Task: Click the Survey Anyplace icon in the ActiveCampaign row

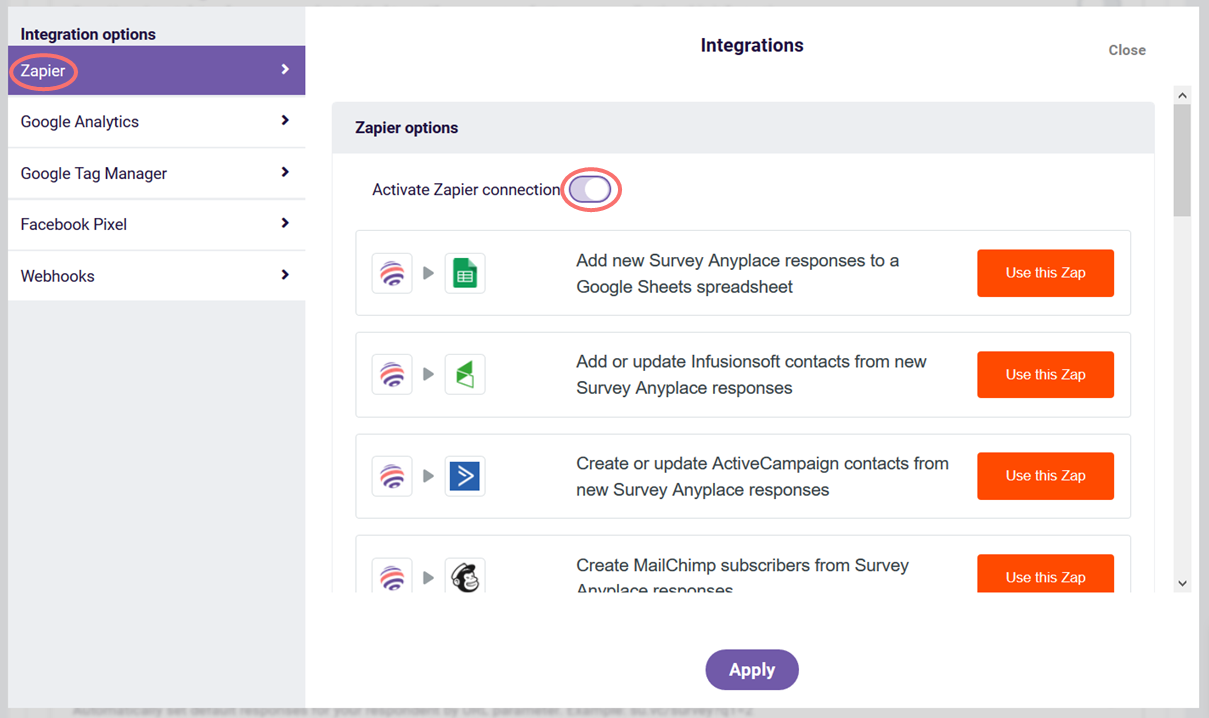Action: (392, 476)
